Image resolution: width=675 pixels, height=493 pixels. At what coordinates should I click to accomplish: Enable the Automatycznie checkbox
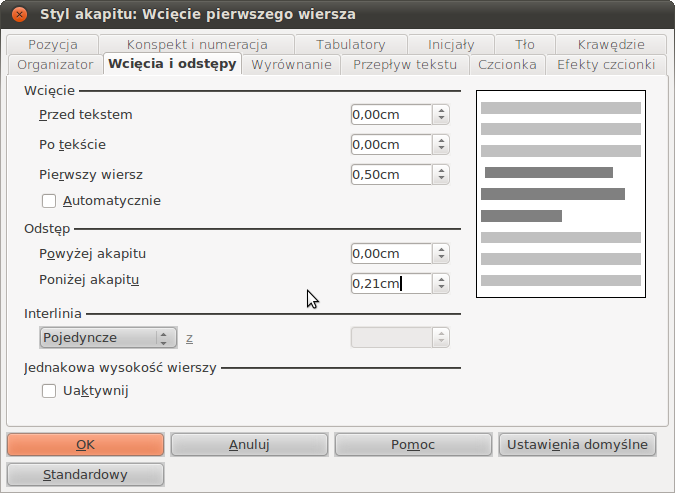pyautogui.click(x=49, y=200)
